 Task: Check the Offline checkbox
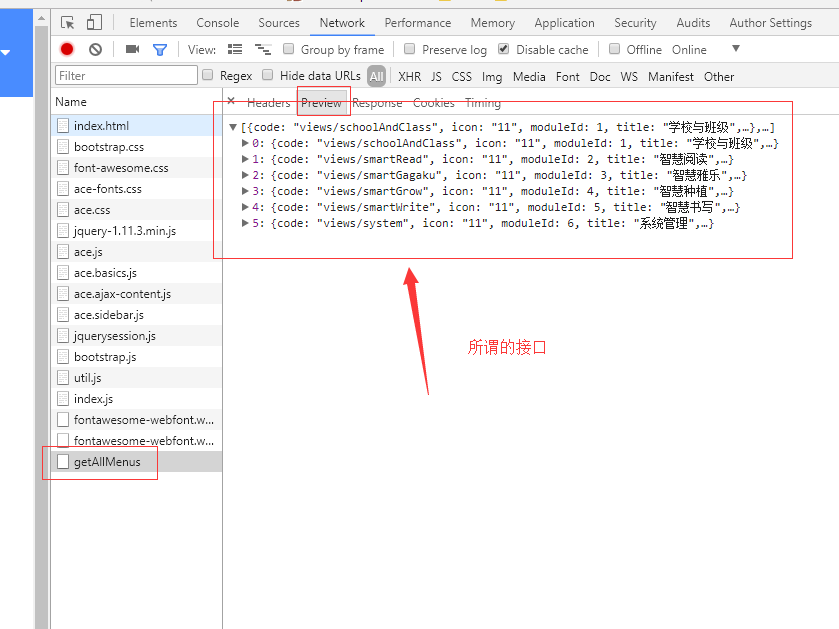(615, 49)
